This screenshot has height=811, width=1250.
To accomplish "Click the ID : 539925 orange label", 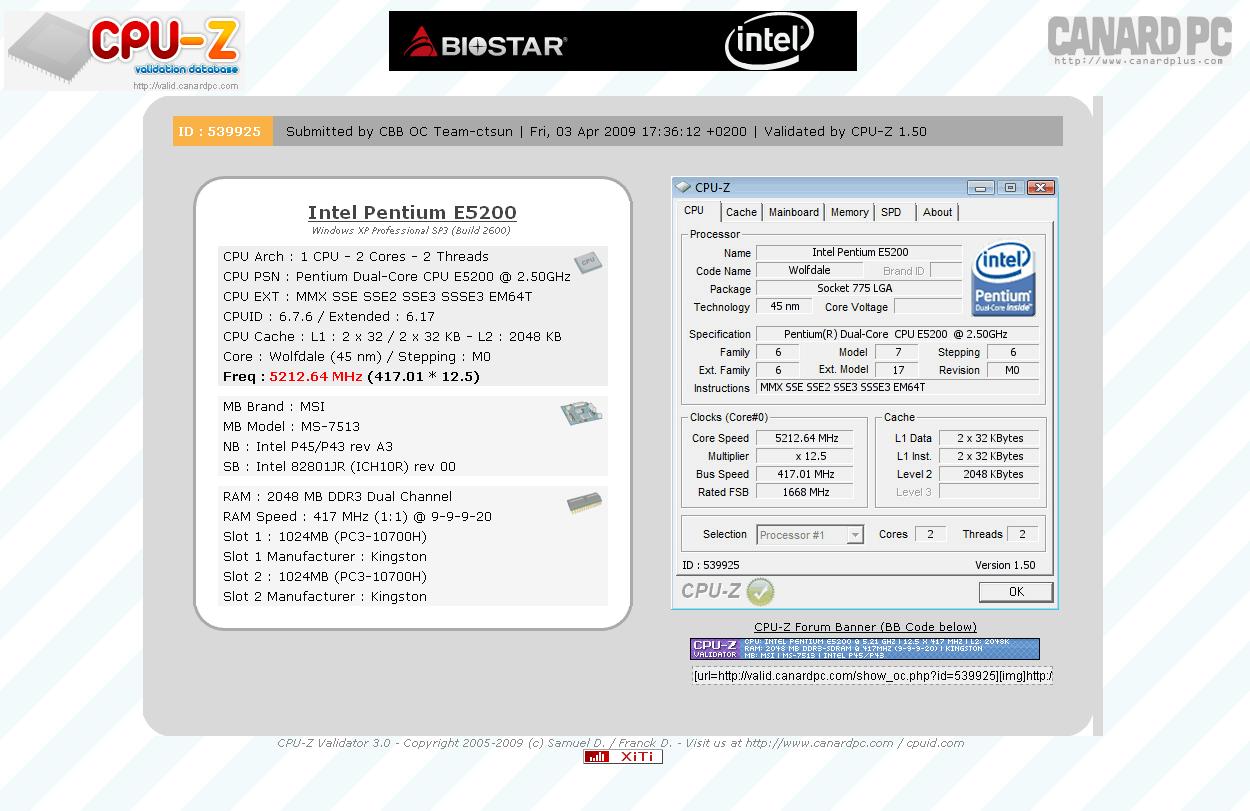I will (x=222, y=131).
